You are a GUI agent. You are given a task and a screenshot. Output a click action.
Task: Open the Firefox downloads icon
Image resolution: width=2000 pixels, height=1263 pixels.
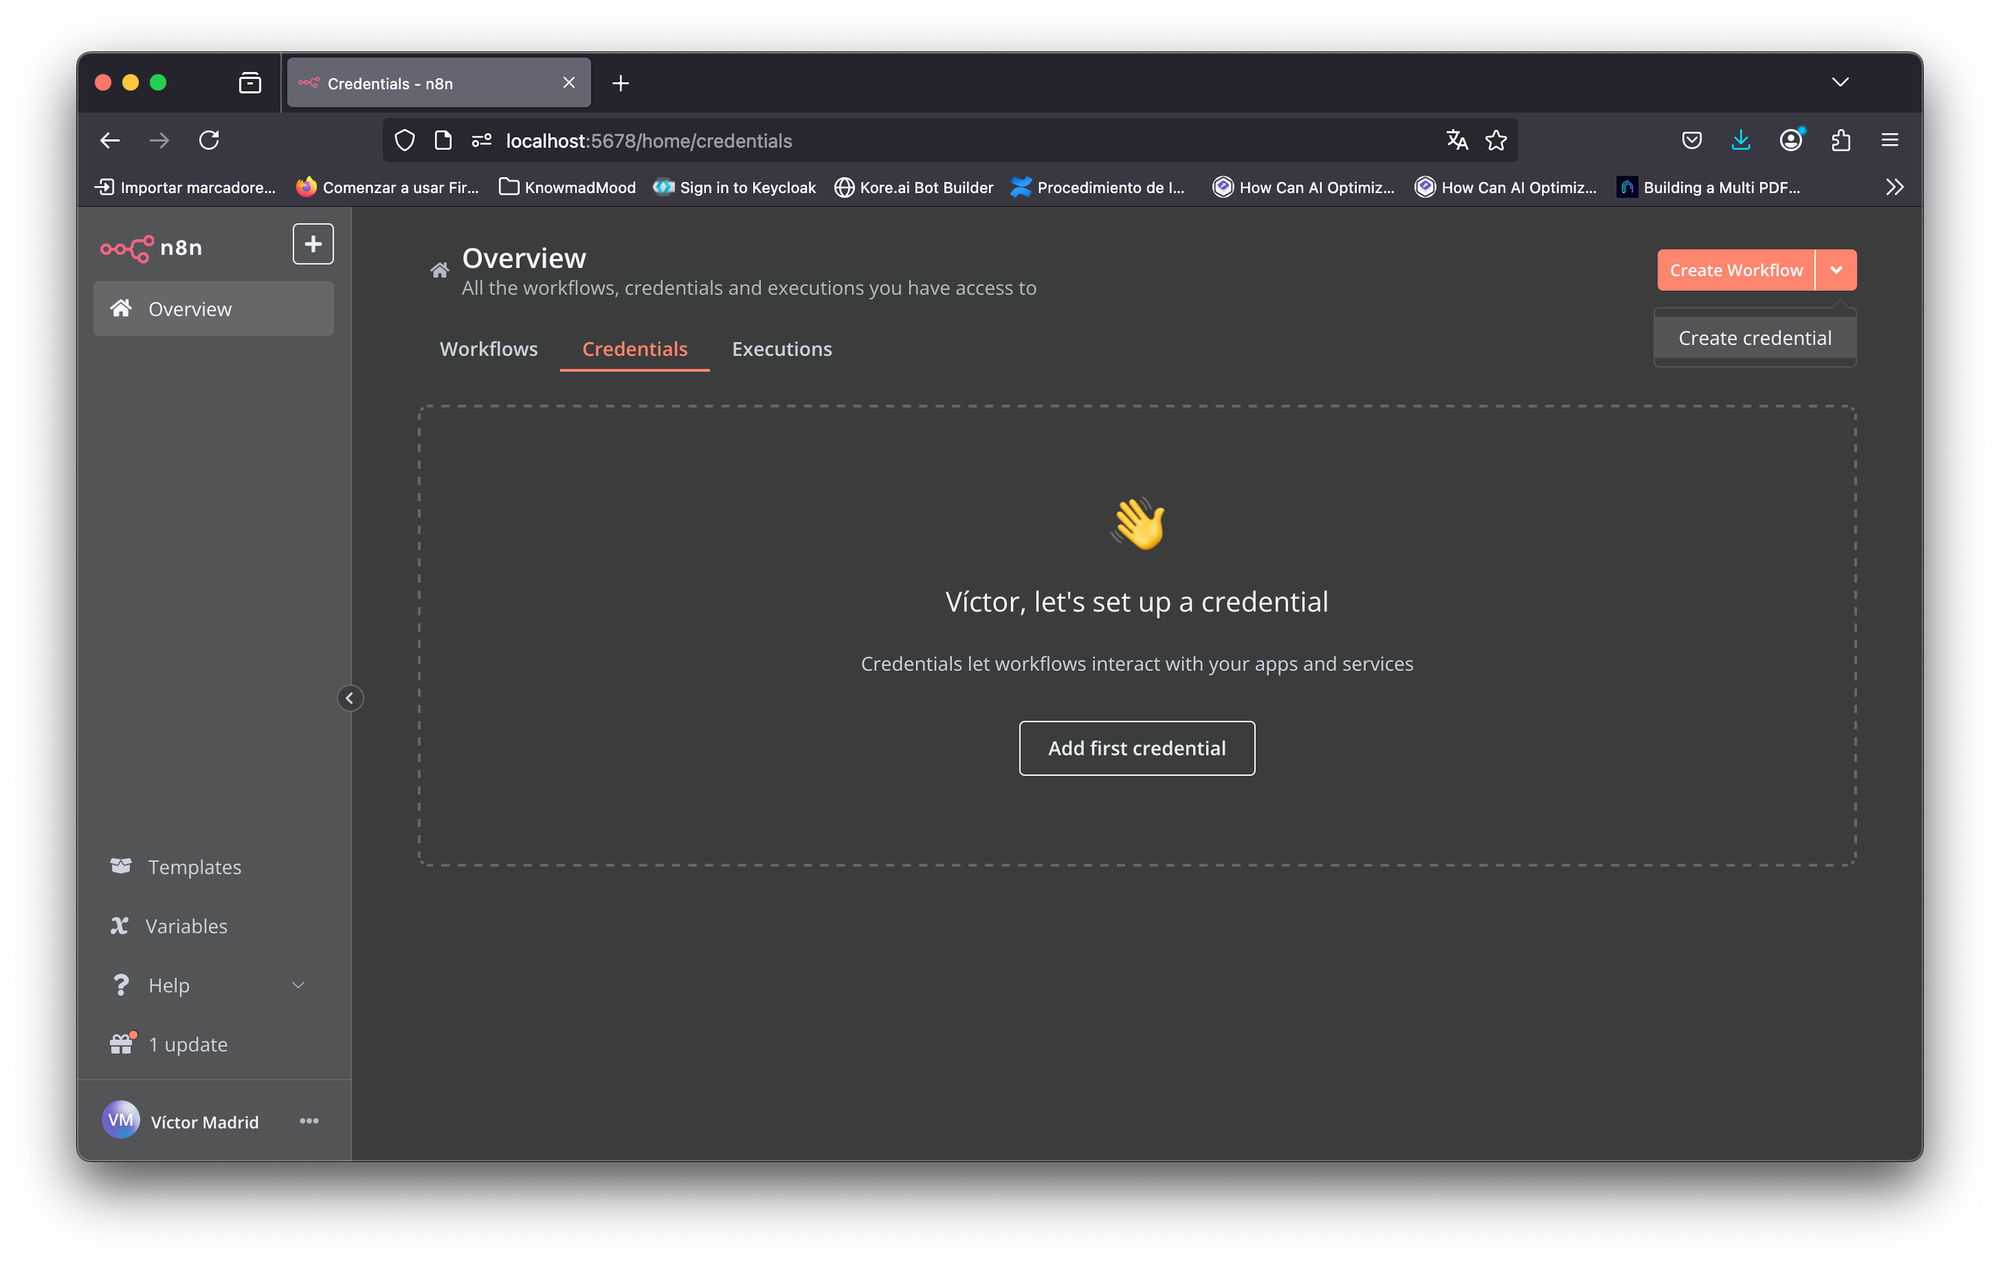(x=1741, y=140)
